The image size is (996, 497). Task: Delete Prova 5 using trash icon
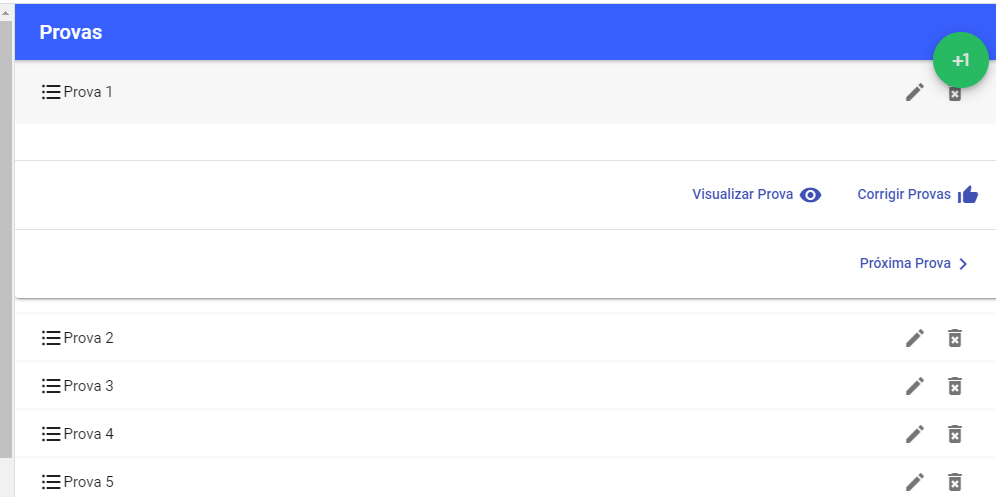(954, 482)
